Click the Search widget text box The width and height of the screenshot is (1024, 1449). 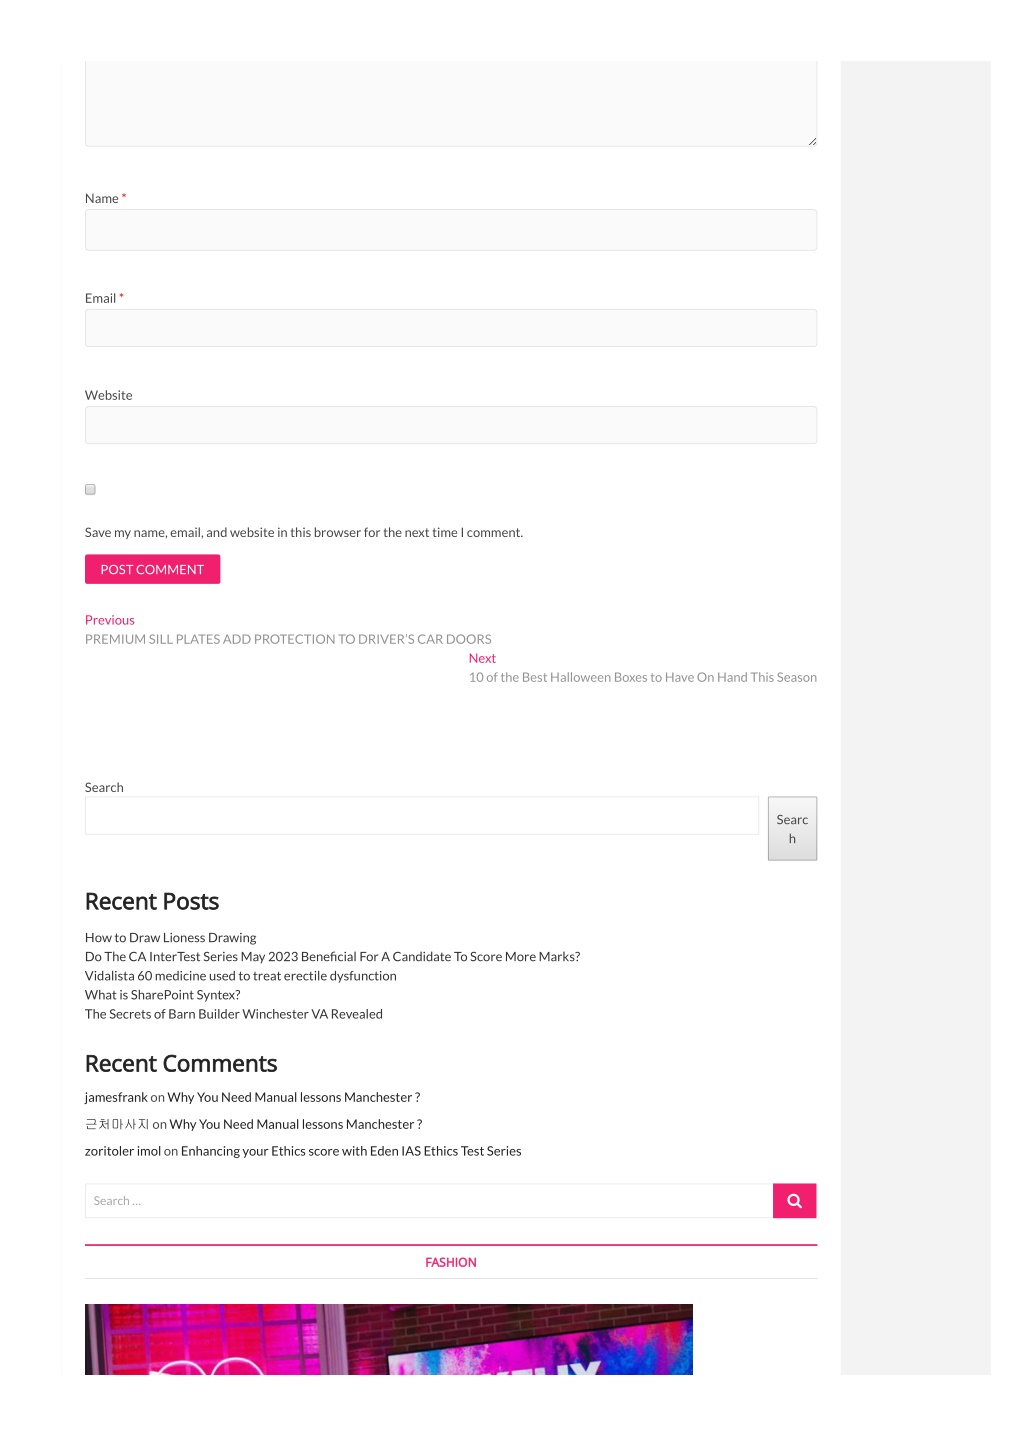(422, 816)
